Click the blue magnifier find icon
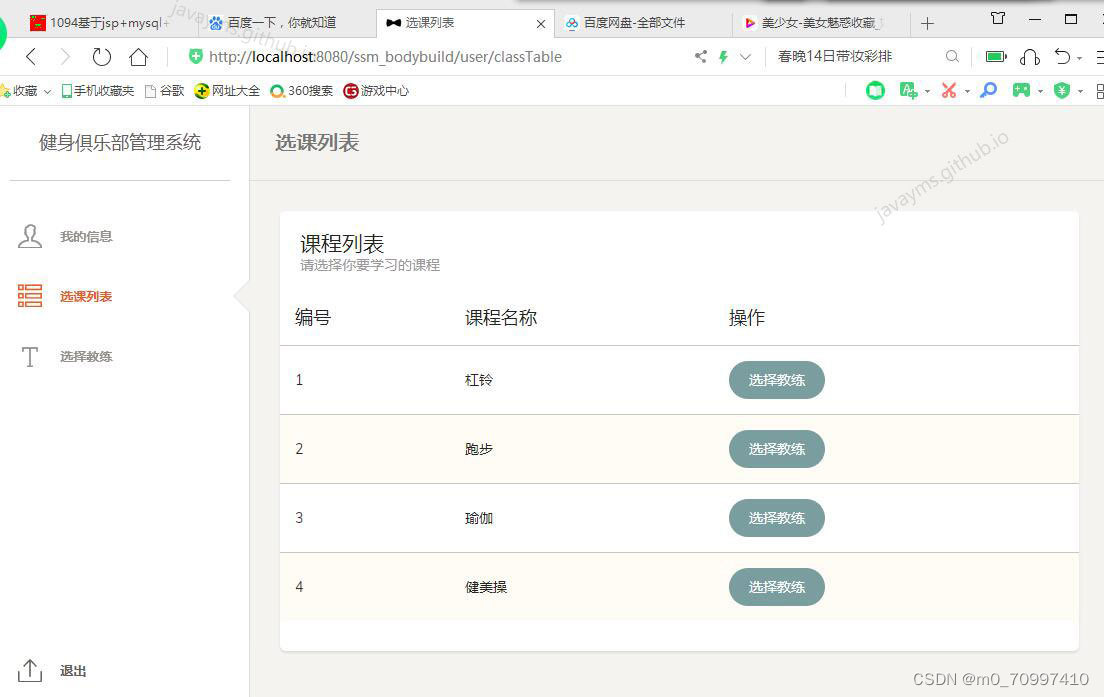This screenshot has height=697, width=1104. [989, 90]
